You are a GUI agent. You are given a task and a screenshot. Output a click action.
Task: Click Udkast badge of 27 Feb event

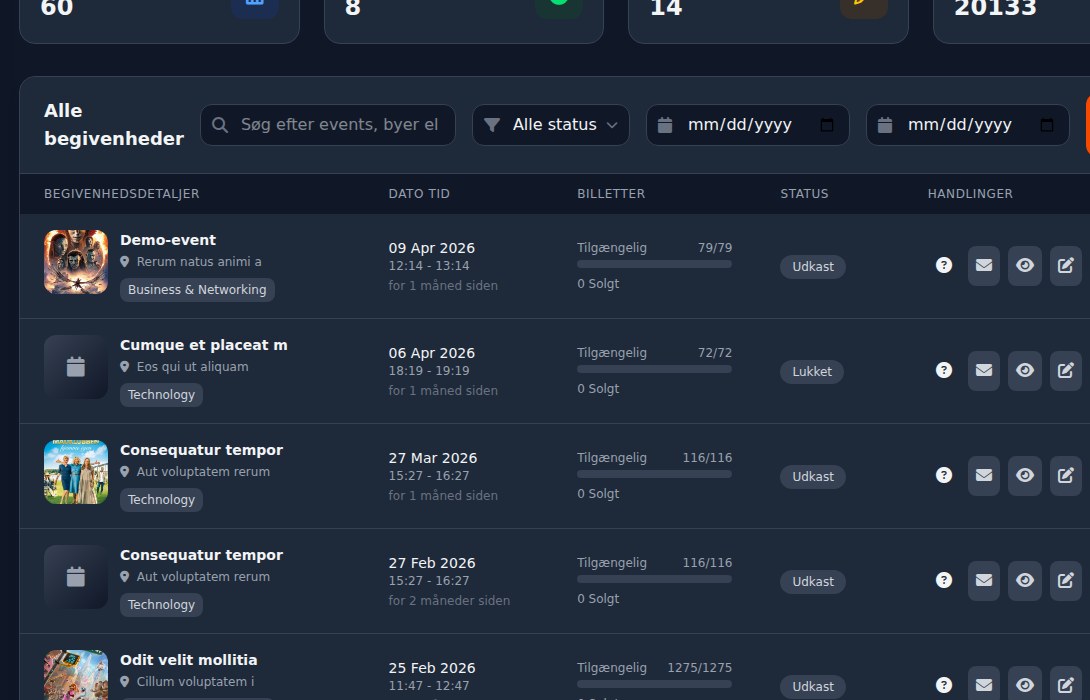813,582
